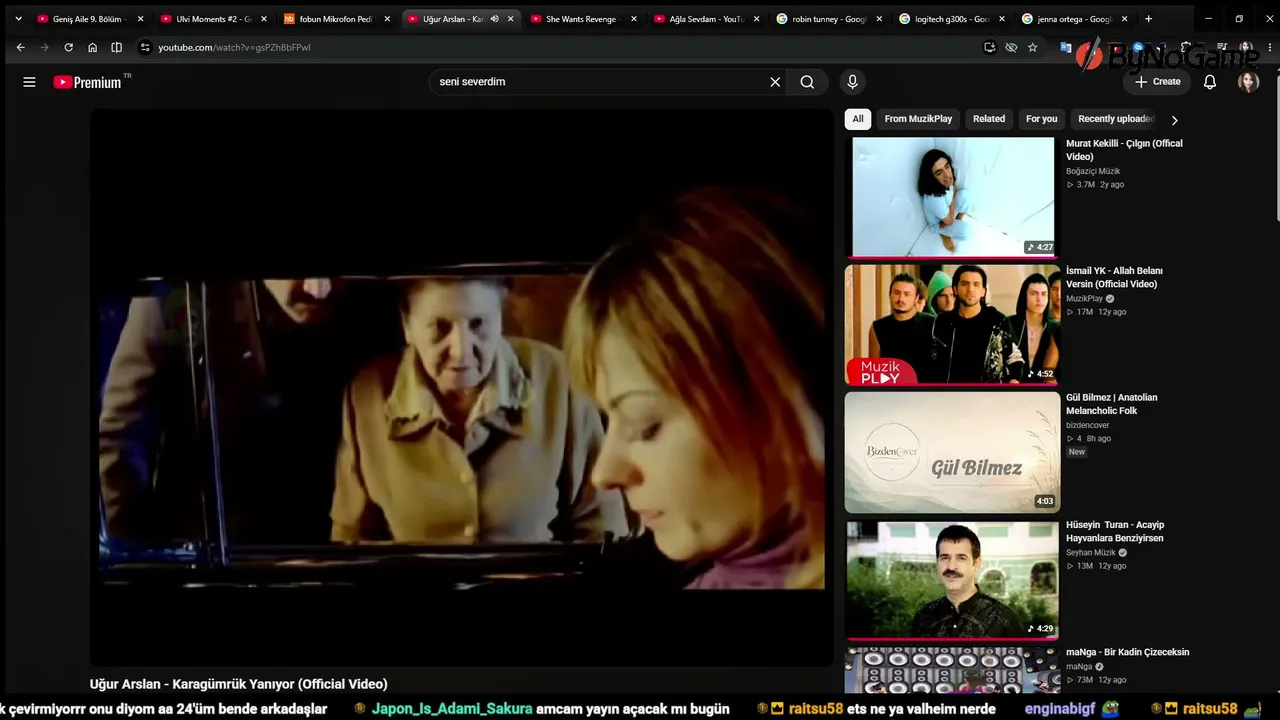Clear the YouTube search text
This screenshot has width=1280, height=720.
[x=775, y=82]
